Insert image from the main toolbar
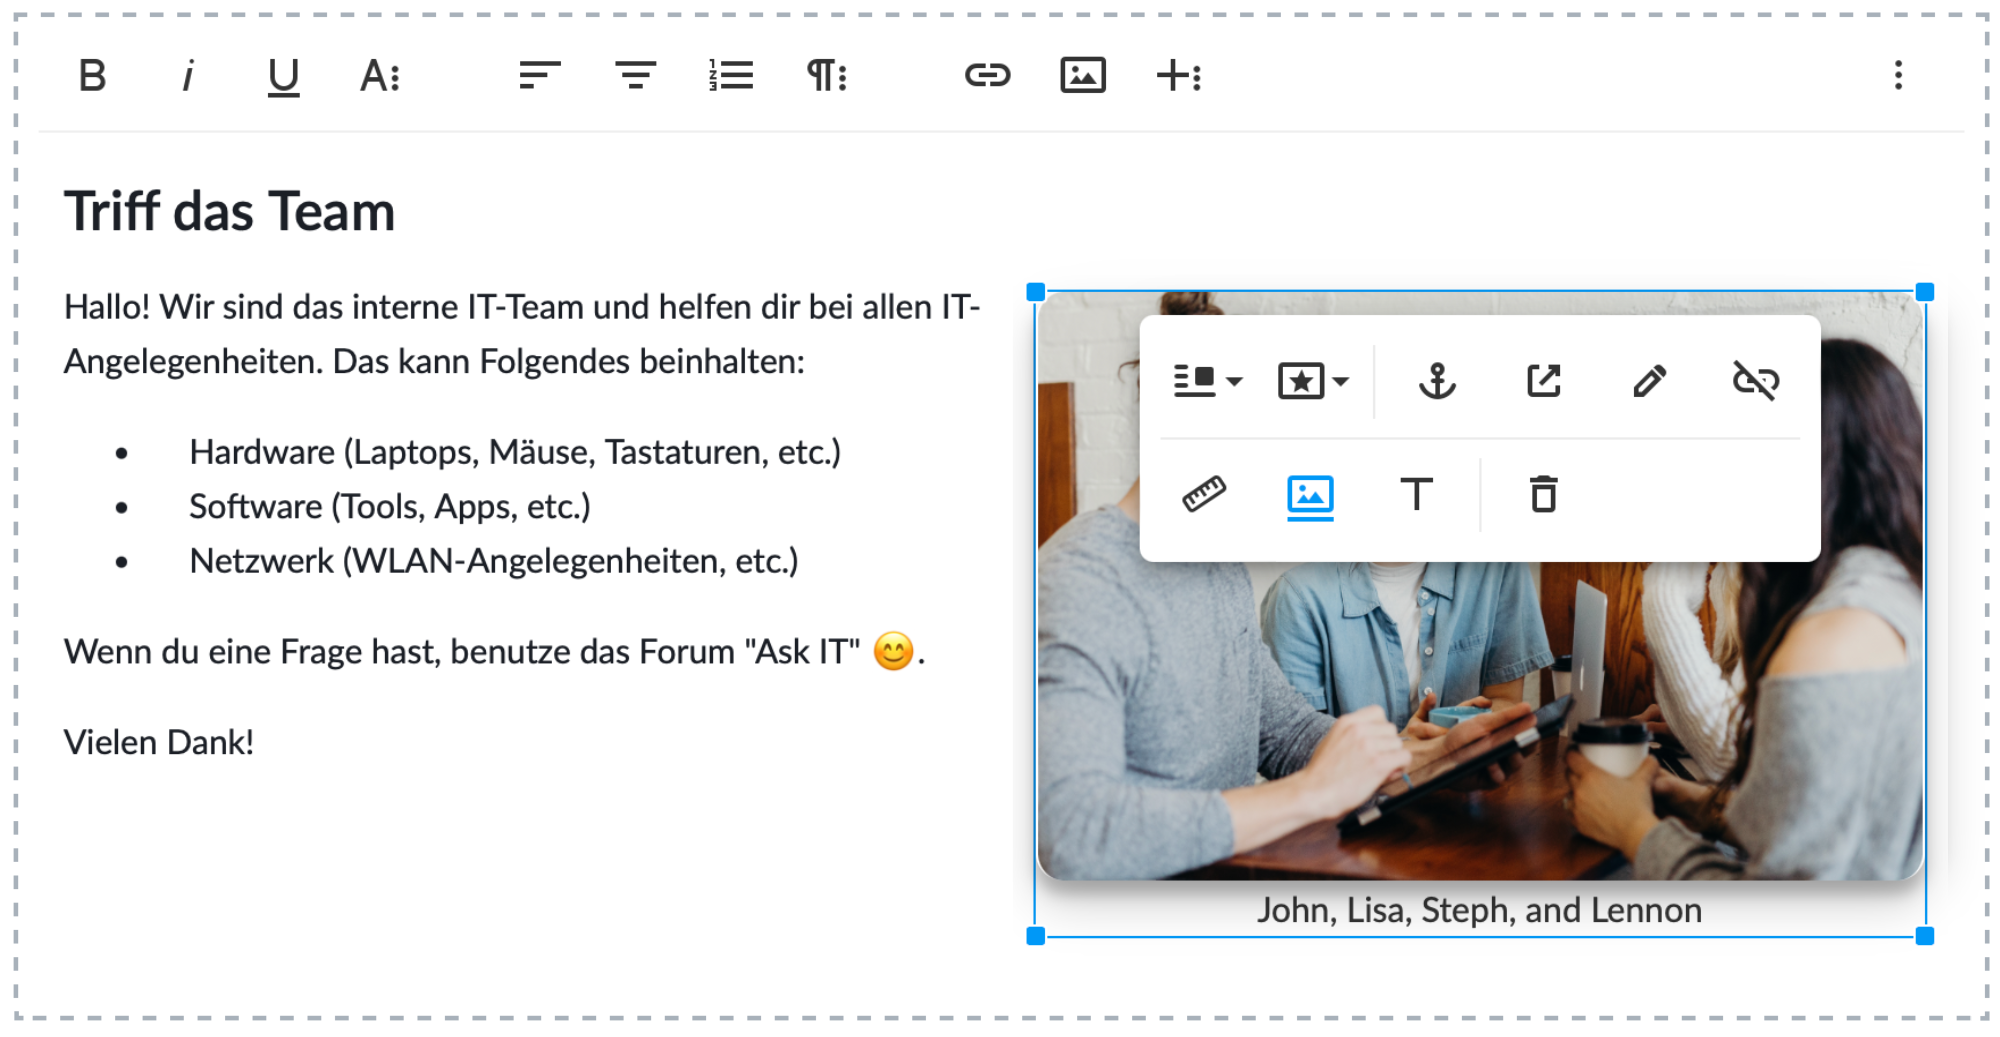This screenshot has width=2000, height=1037. [x=1083, y=75]
